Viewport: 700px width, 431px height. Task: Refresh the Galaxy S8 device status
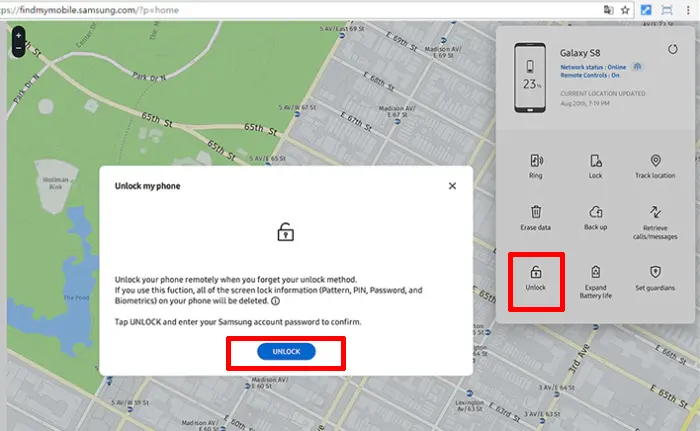pos(672,49)
